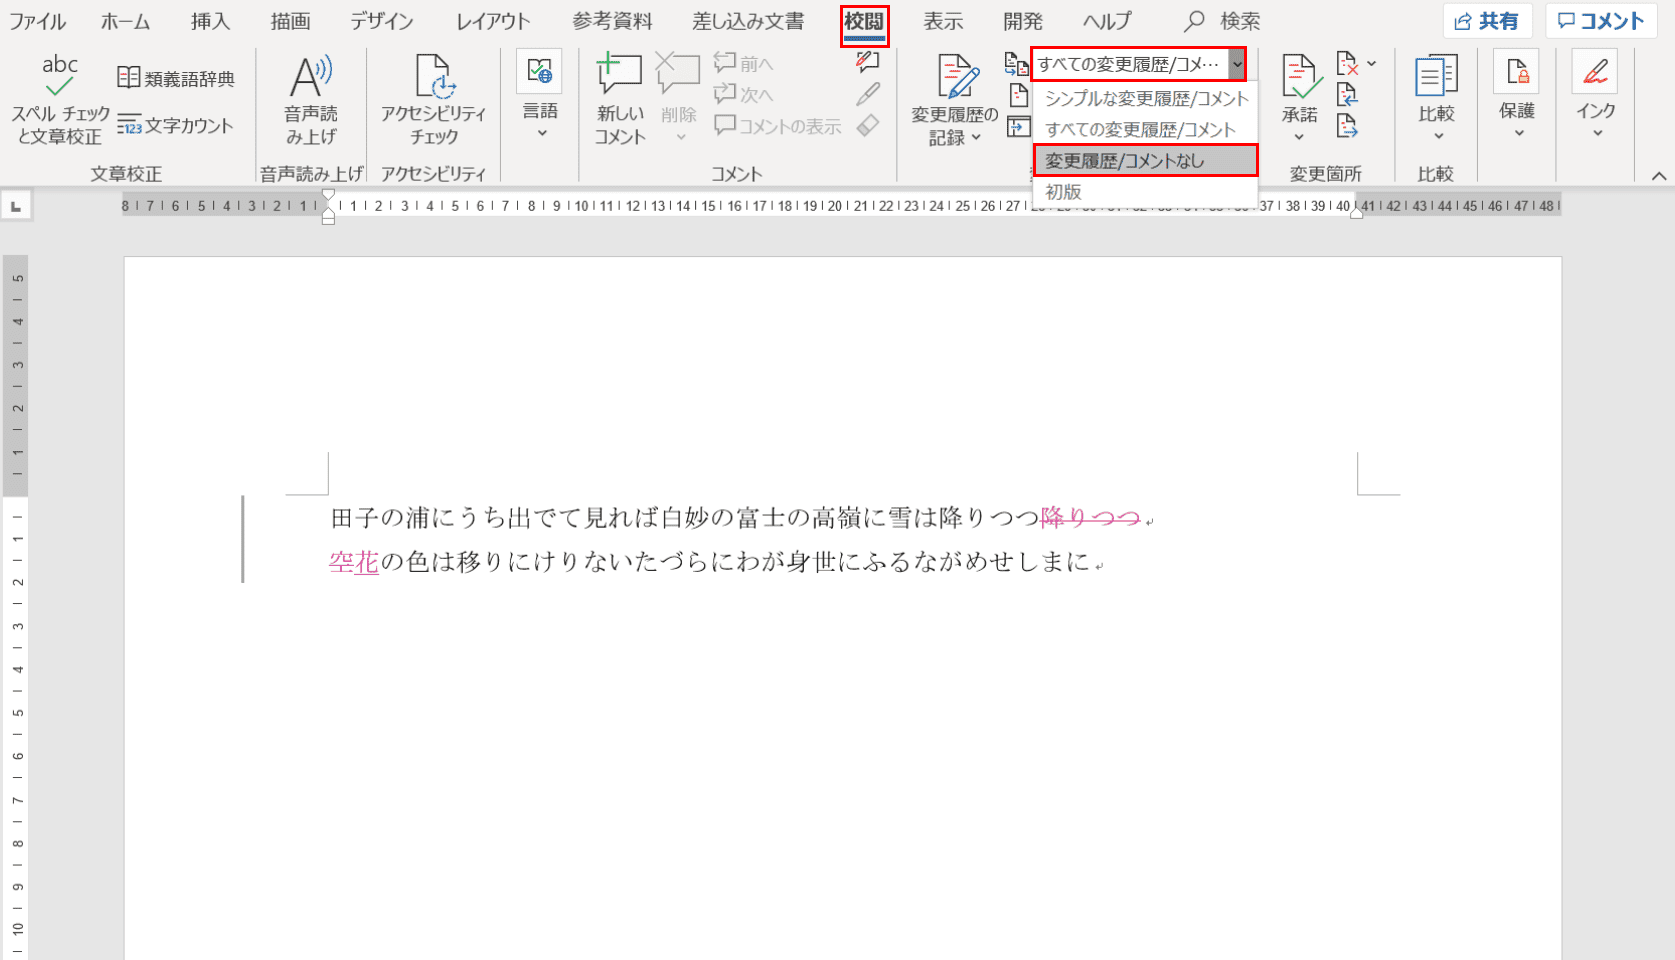Viewport: 1675px width, 960px height.
Task: Select the eraser icon in コメント group
Action: [x=868, y=126]
